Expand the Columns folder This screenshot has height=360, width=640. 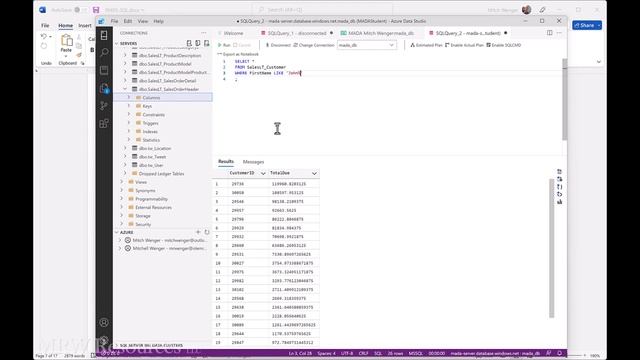pos(129,98)
